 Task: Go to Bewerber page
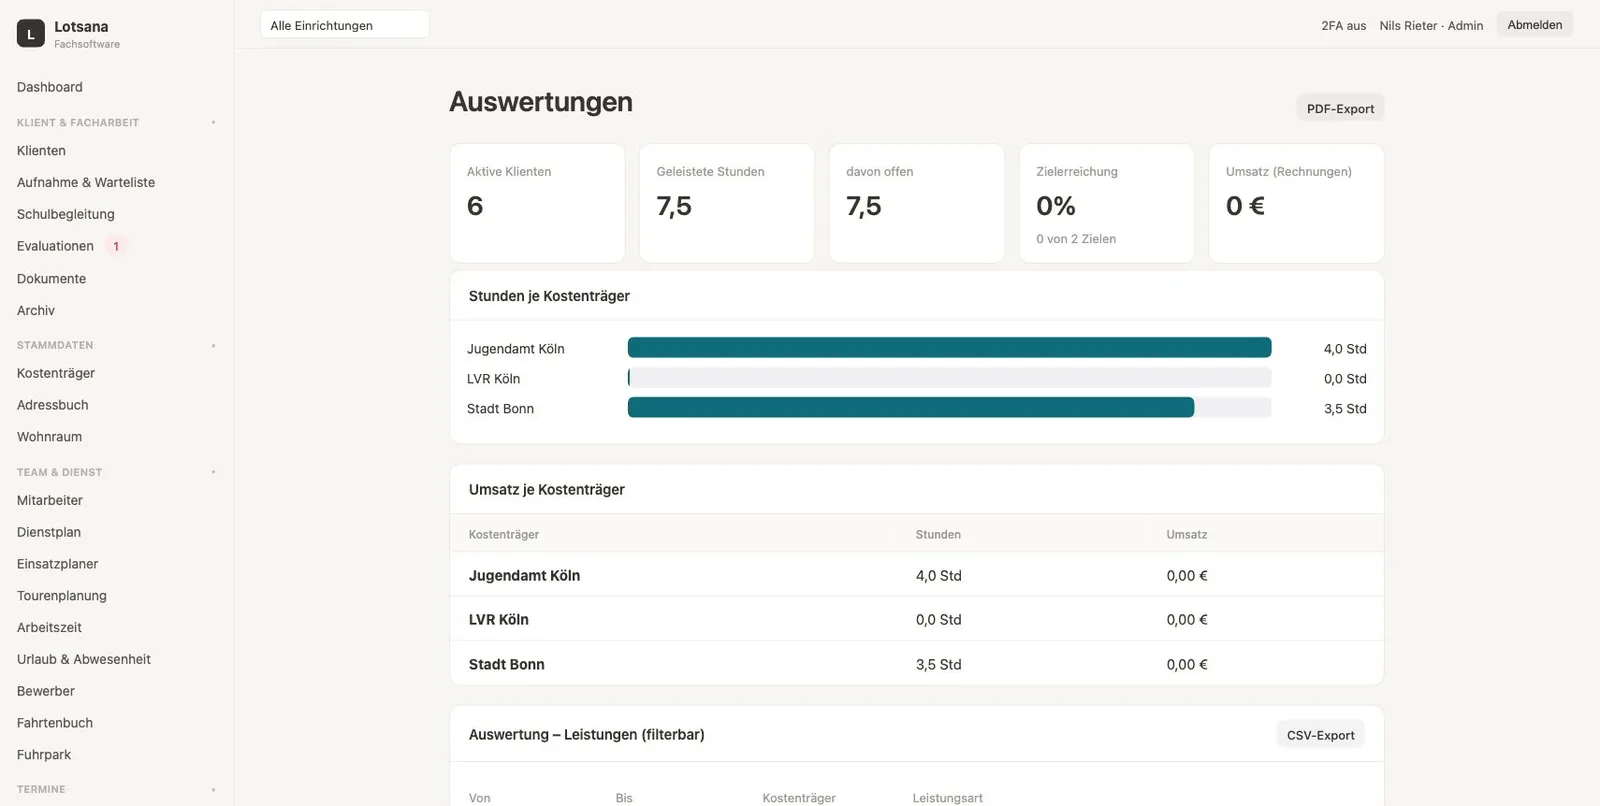[46, 691]
